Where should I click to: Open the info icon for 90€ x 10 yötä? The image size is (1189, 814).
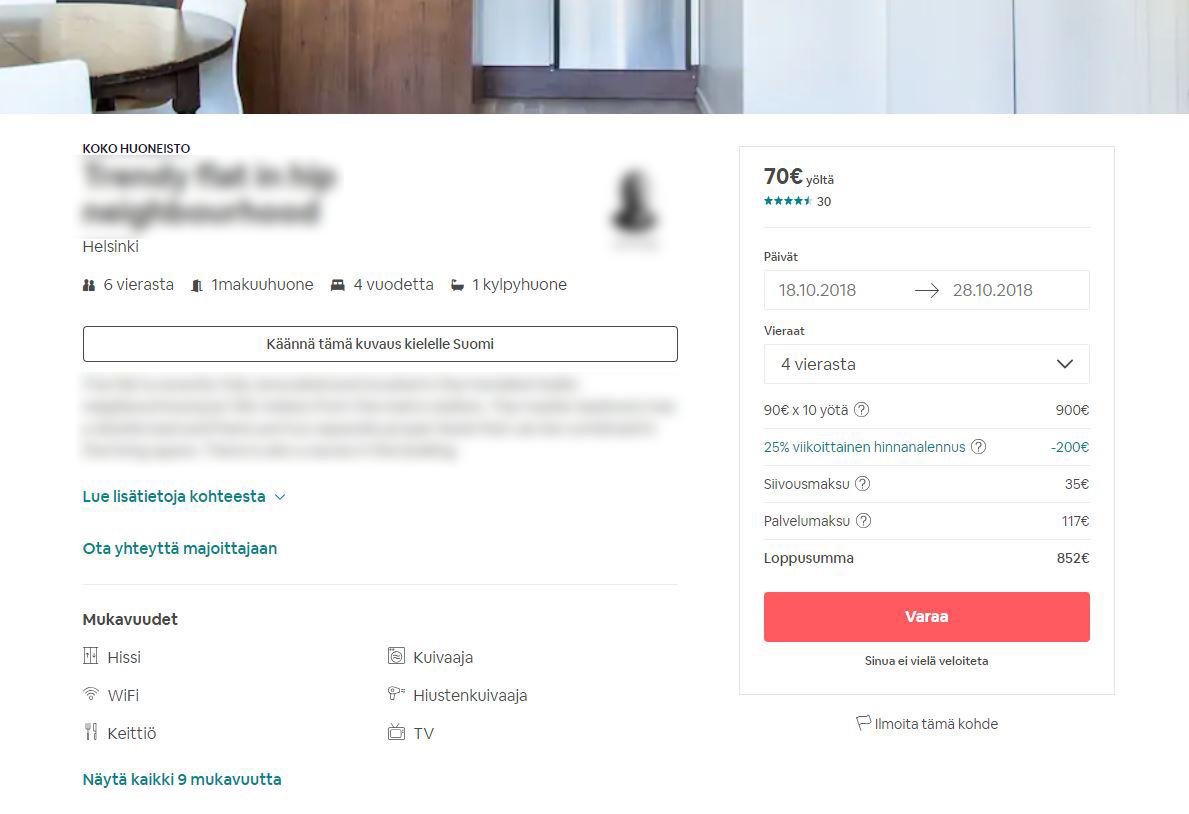pyautogui.click(x=861, y=410)
